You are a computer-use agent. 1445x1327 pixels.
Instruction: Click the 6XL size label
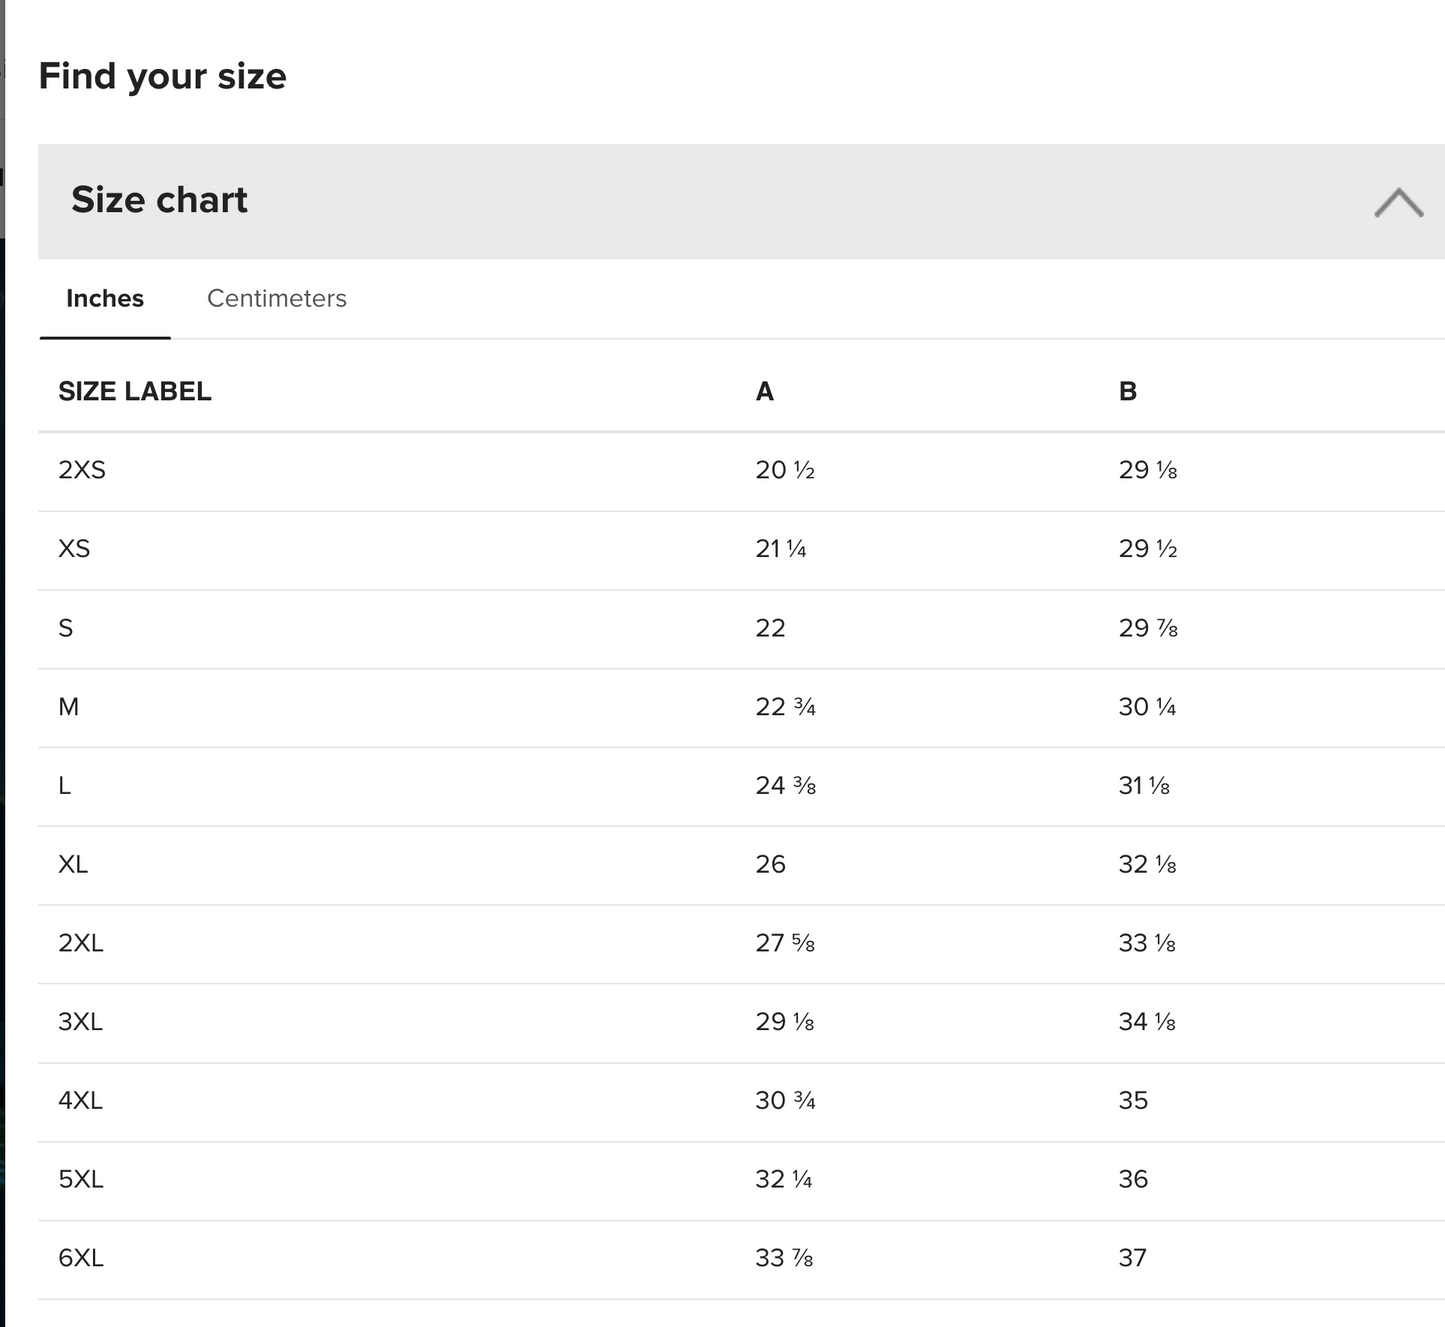pos(81,1258)
